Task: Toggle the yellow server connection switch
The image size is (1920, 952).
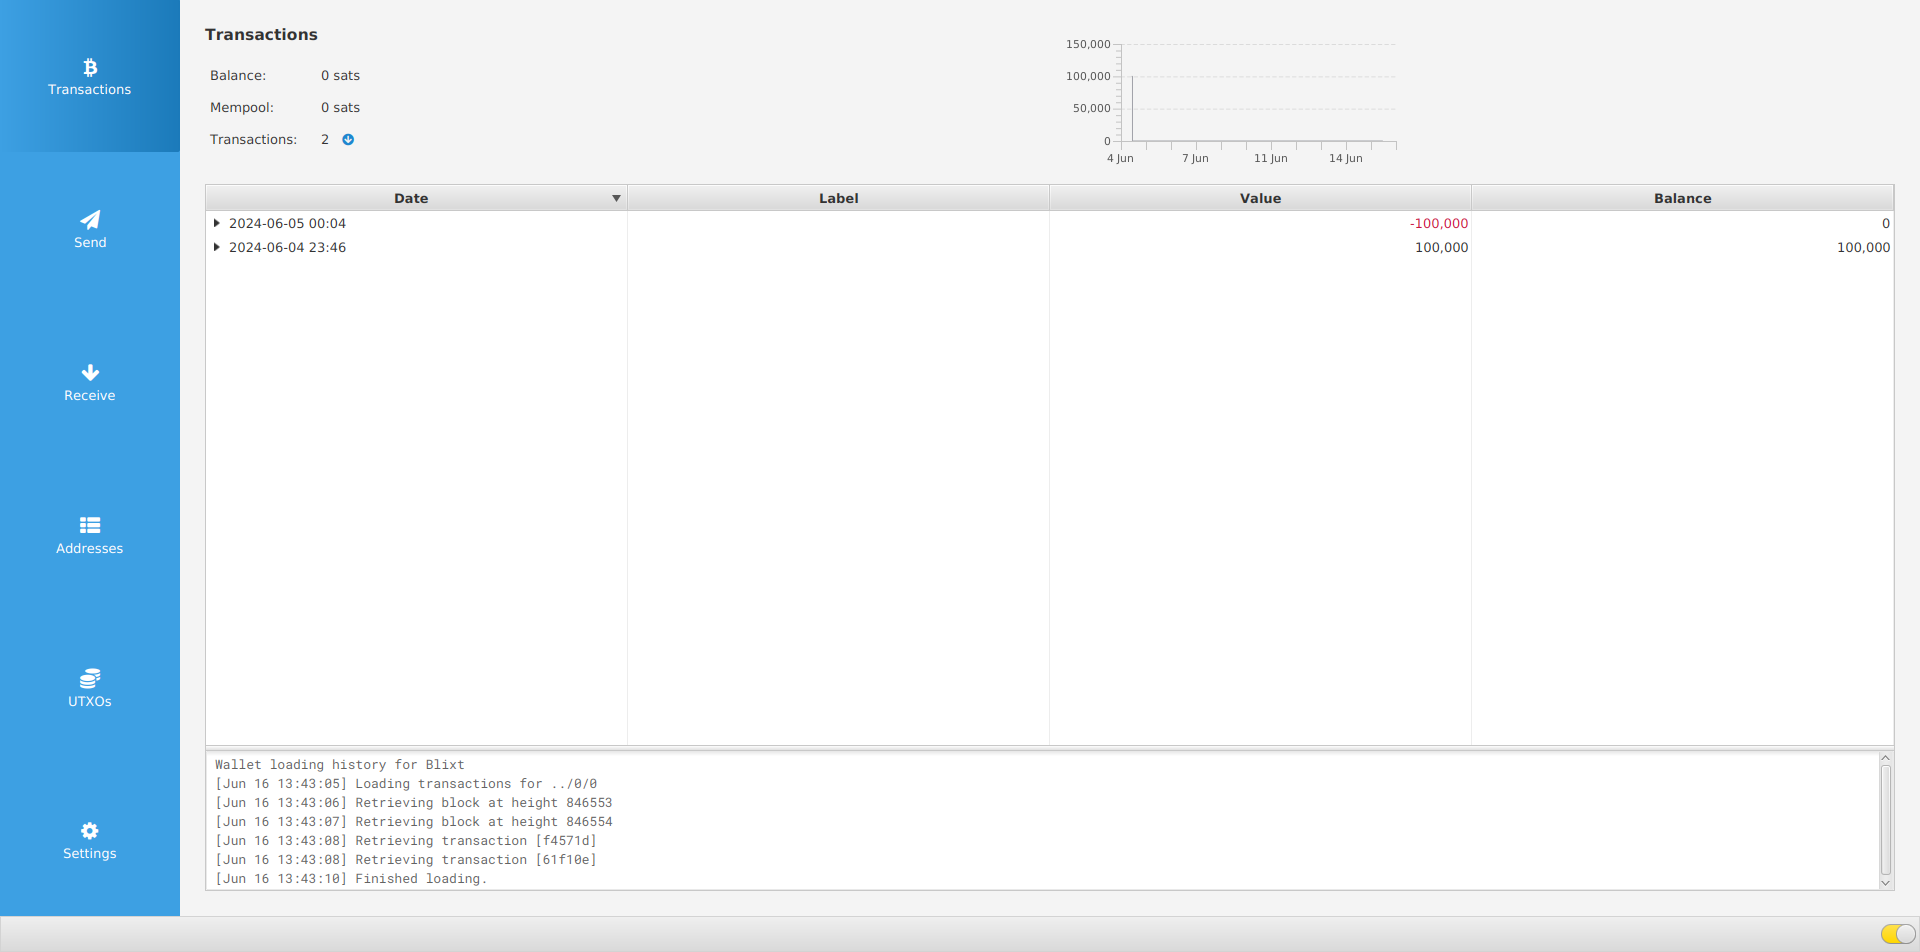Action: (1897, 934)
